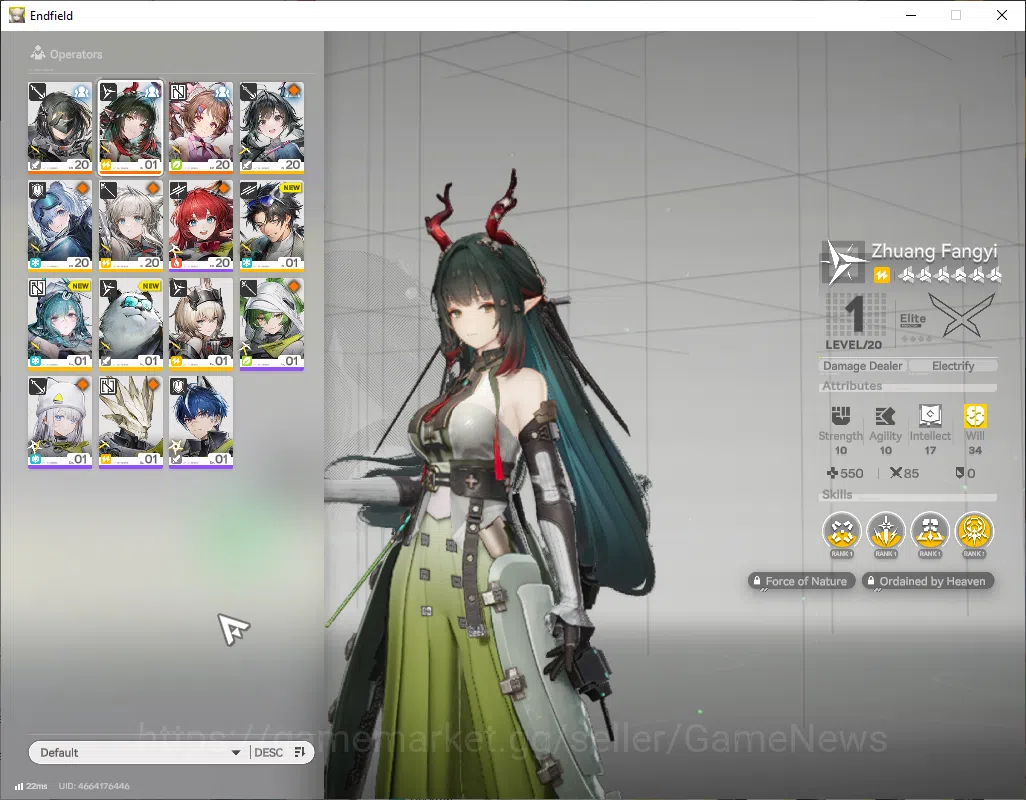
Task: Click the Operators panel title text
Action: [x=76, y=54]
